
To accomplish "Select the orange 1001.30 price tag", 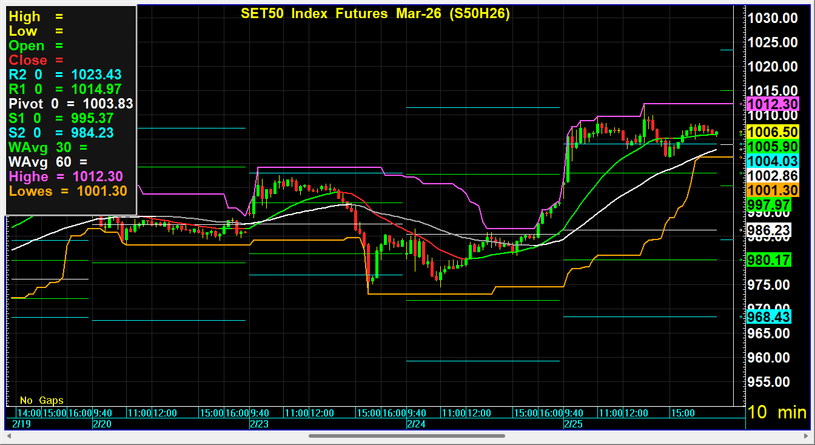I will 772,190.
